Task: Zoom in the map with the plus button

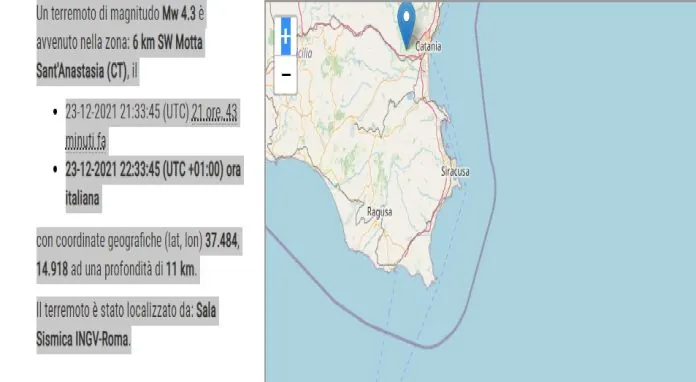Action: click(285, 36)
